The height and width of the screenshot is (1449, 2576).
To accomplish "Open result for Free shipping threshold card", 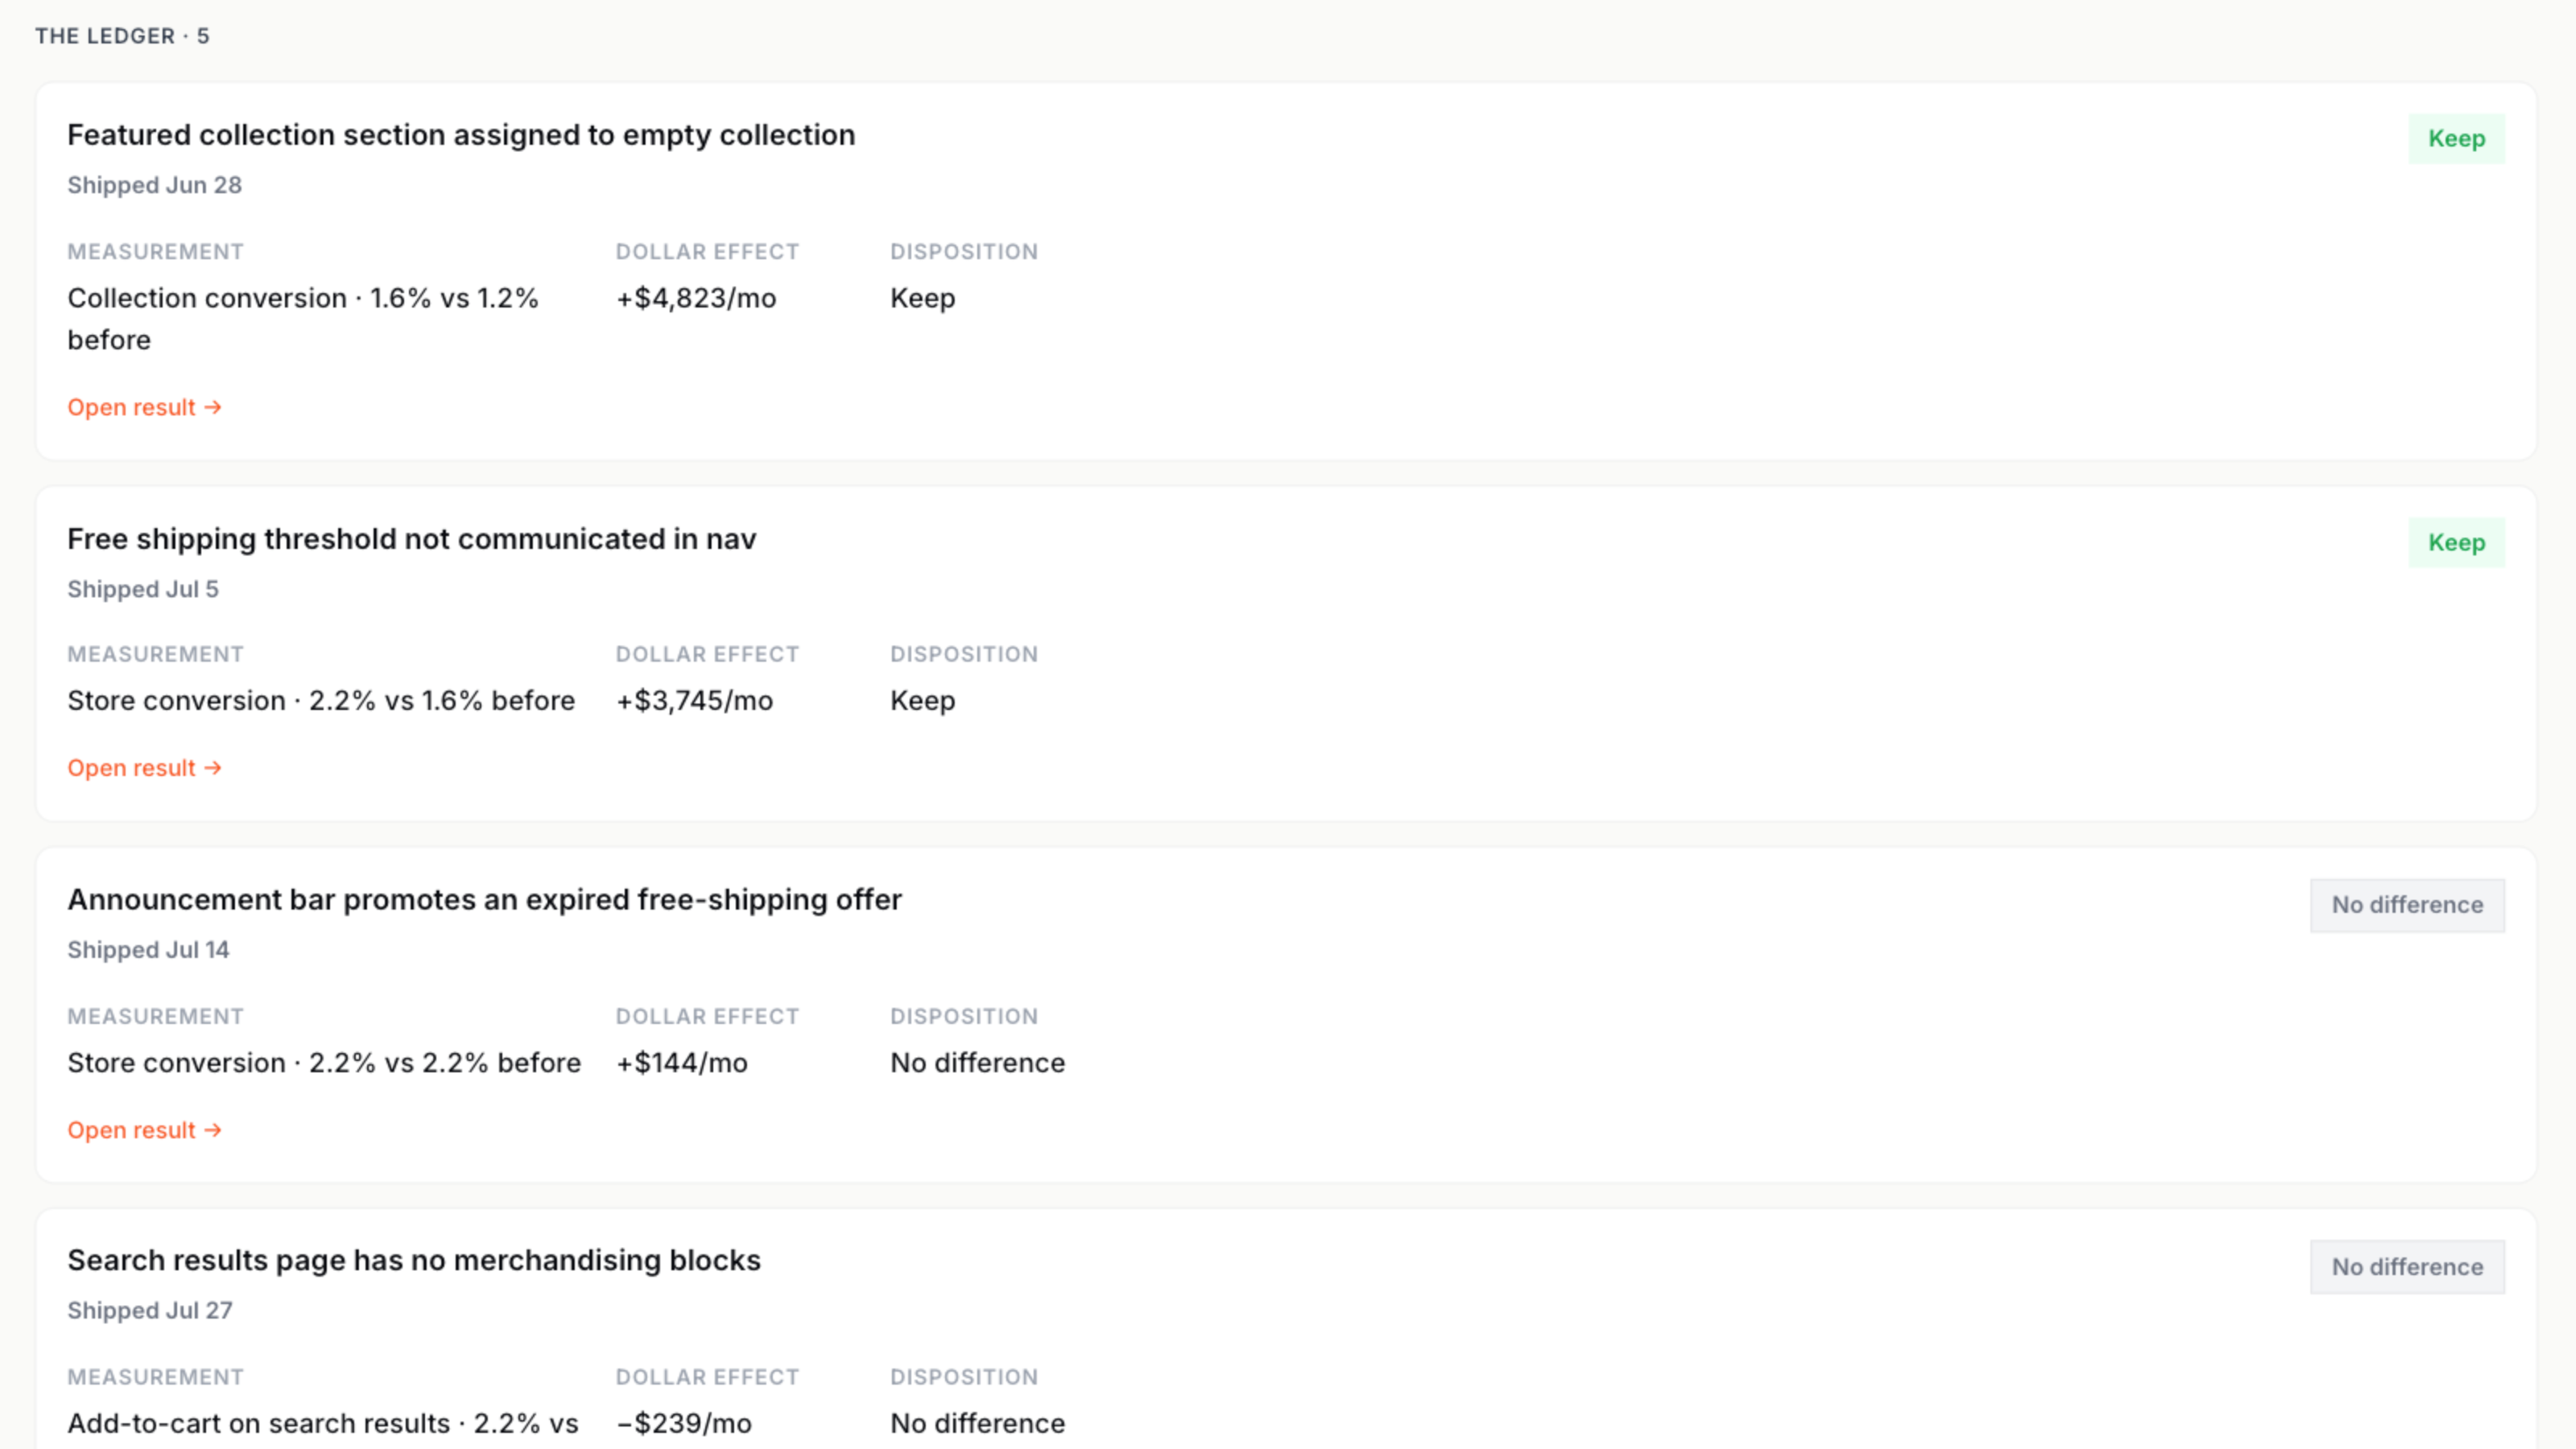I will pos(144,768).
